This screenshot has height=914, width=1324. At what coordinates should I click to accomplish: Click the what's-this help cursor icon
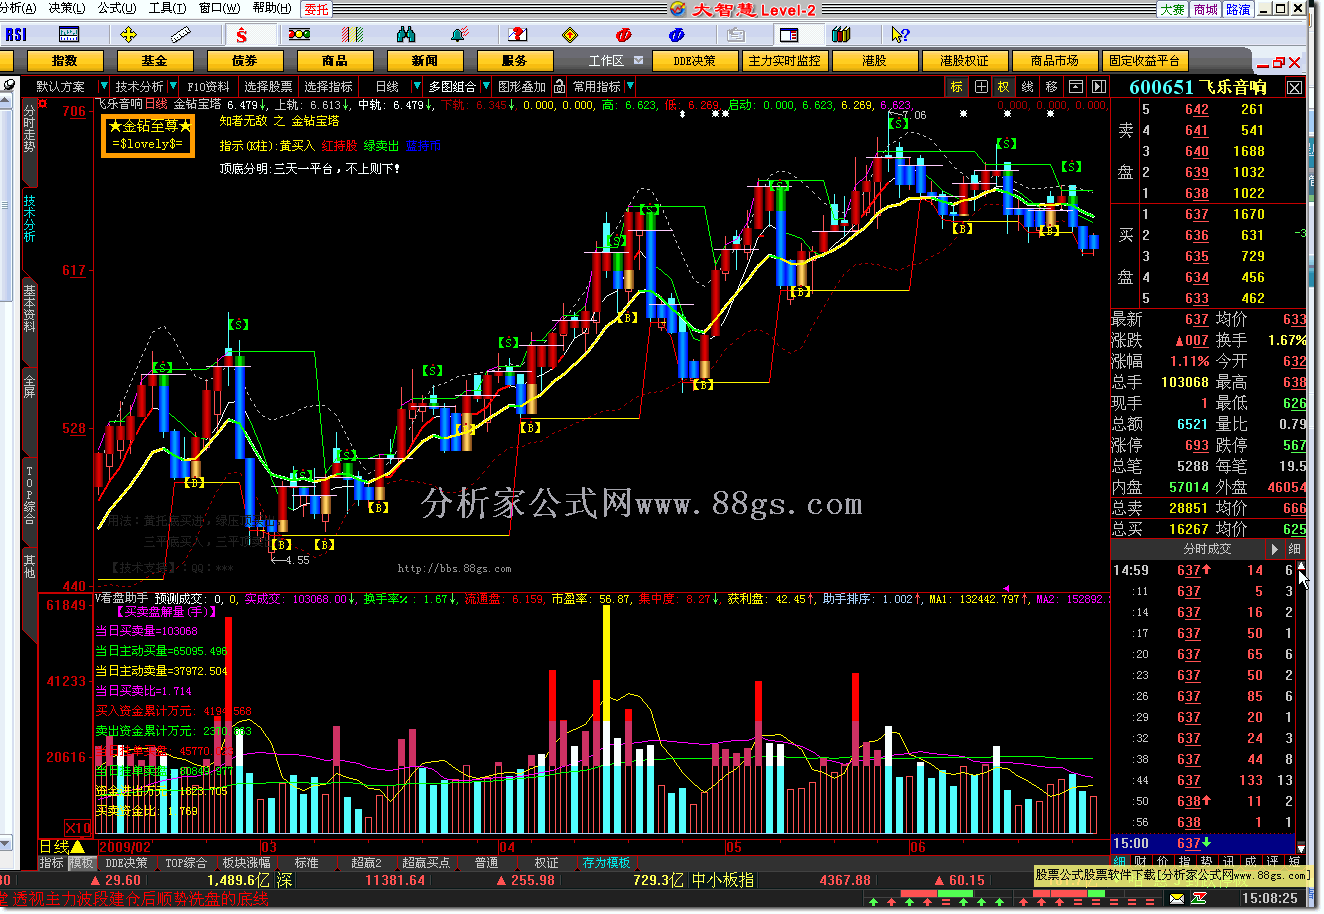click(901, 35)
